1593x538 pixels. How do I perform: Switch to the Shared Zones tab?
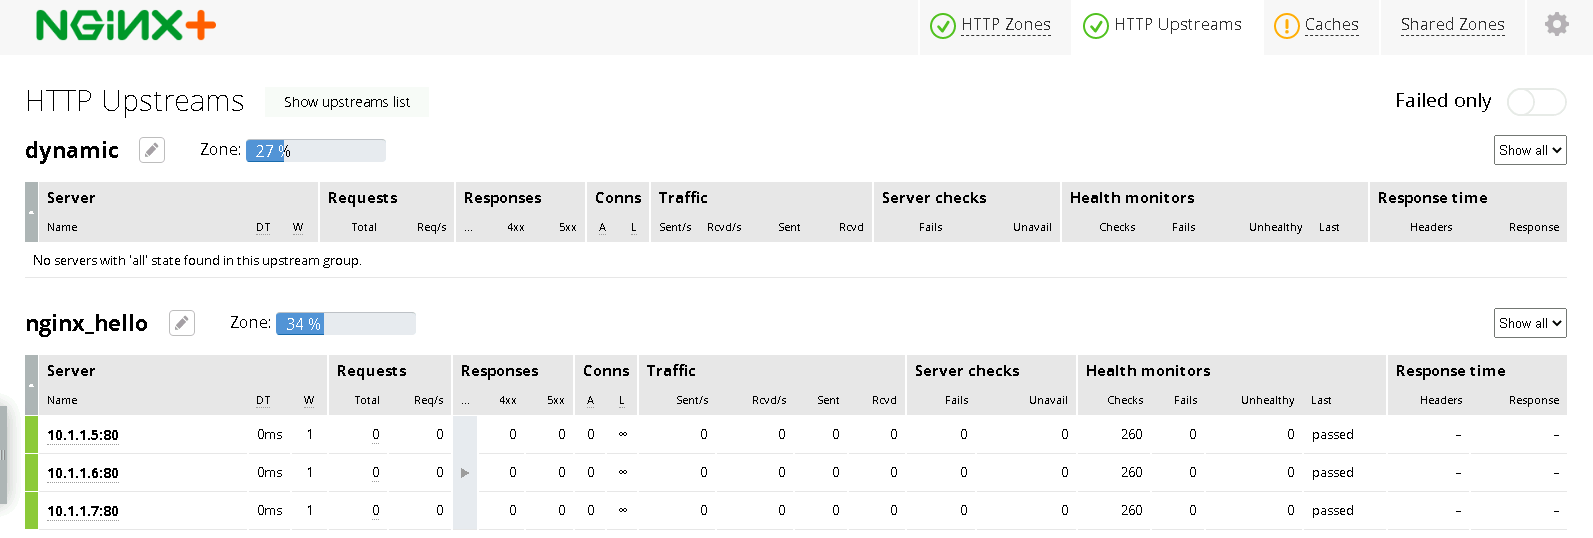pyautogui.click(x=1452, y=25)
